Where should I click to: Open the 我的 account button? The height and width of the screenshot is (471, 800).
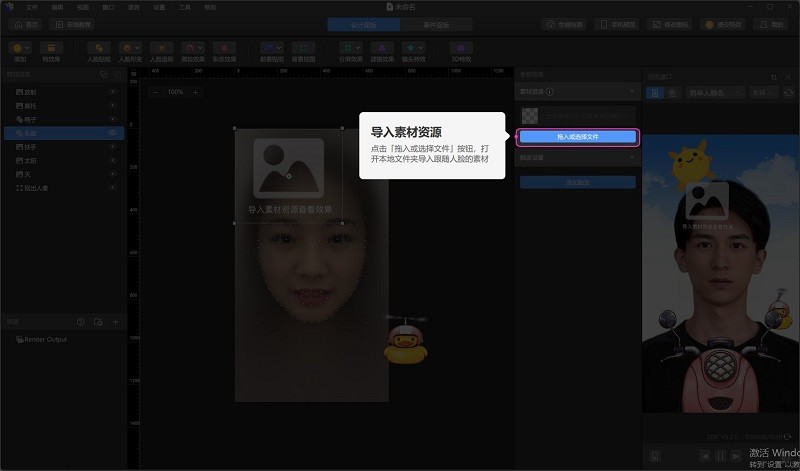pos(771,24)
